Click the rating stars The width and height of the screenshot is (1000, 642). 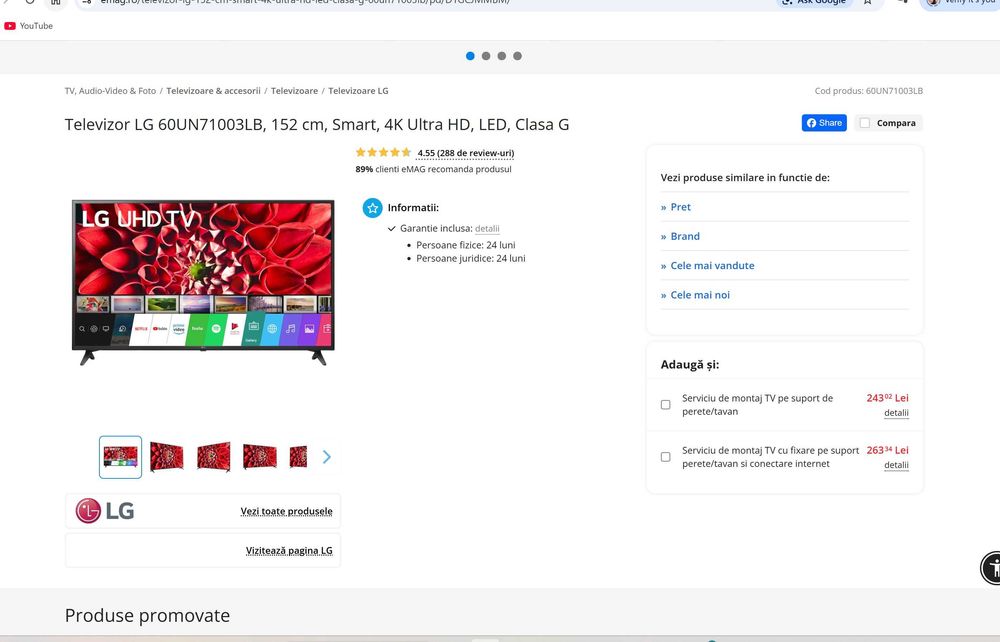pos(383,152)
